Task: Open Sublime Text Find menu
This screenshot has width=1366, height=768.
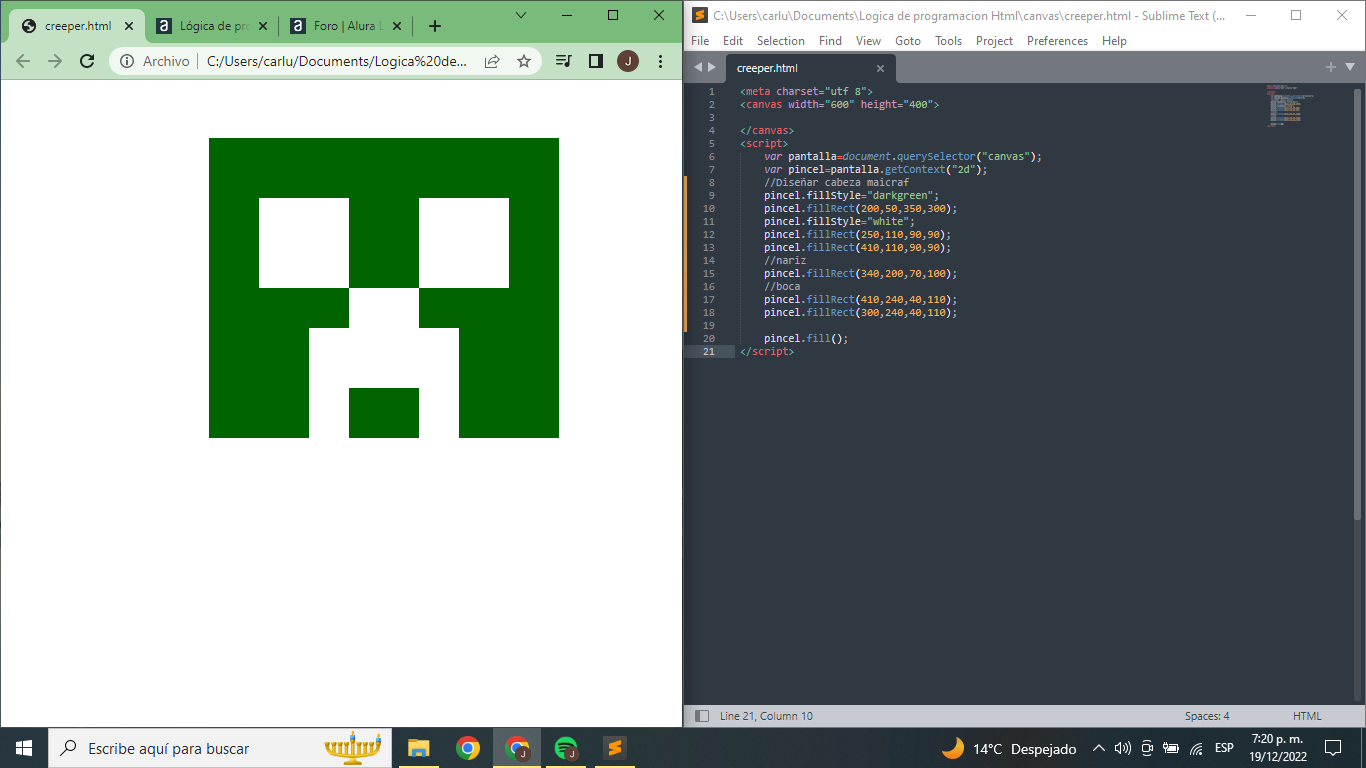Action: (830, 41)
